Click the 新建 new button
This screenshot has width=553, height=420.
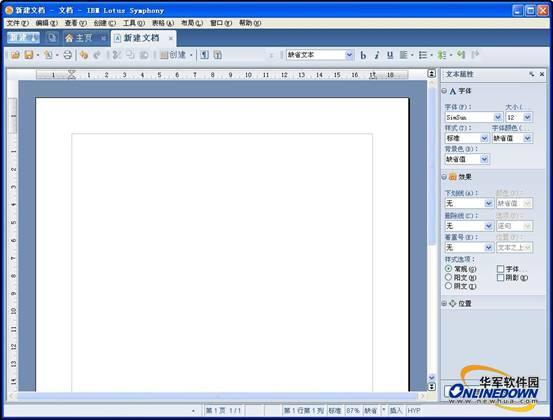[23, 38]
